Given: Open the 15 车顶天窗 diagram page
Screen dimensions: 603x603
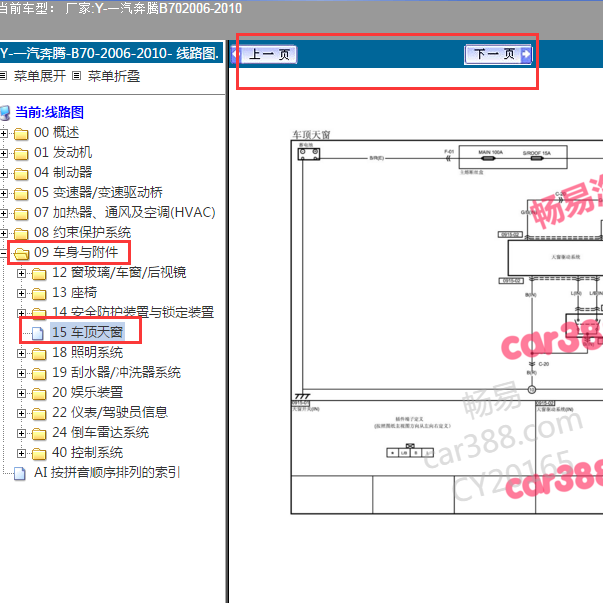Looking at the screenshot, I should pos(88,332).
